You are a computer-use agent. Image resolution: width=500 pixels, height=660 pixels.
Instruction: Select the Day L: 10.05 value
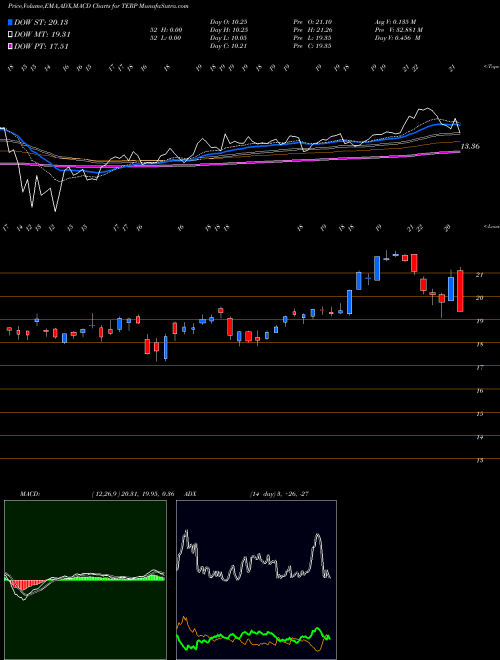point(228,38)
